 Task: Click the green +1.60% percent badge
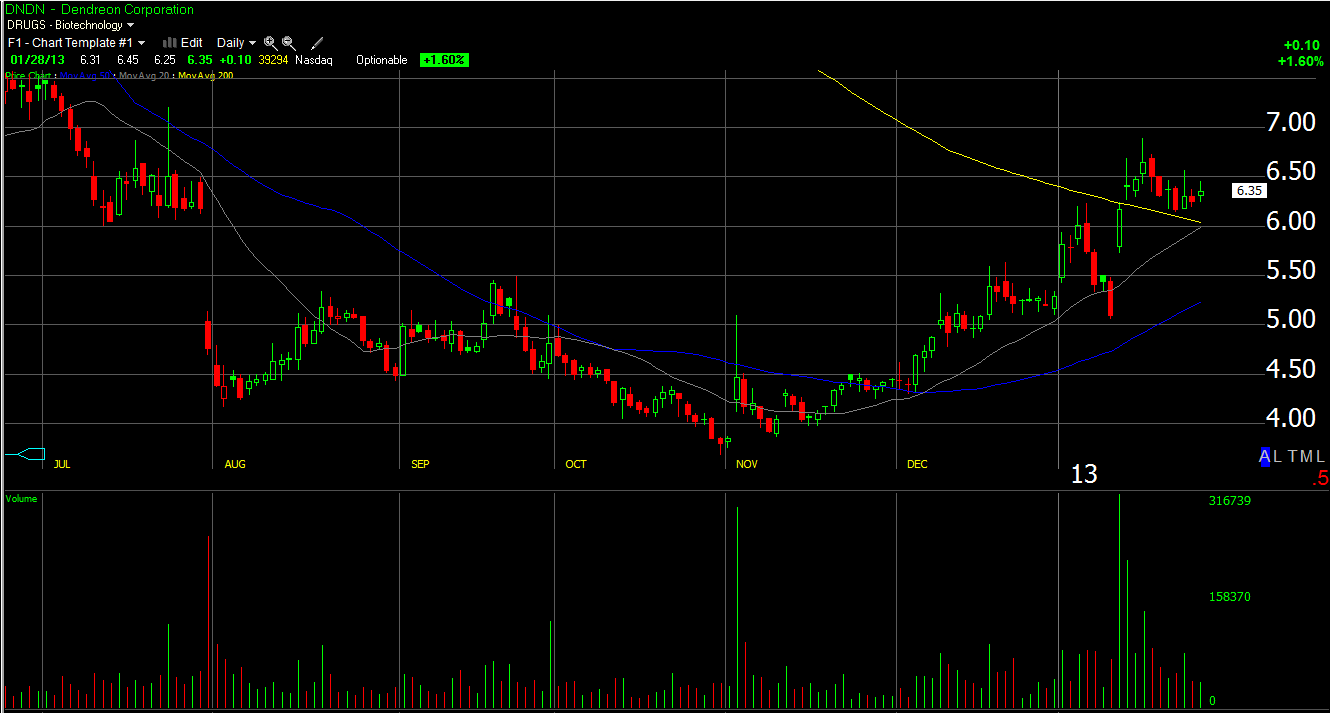pyautogui.click(x=444, y=60)
